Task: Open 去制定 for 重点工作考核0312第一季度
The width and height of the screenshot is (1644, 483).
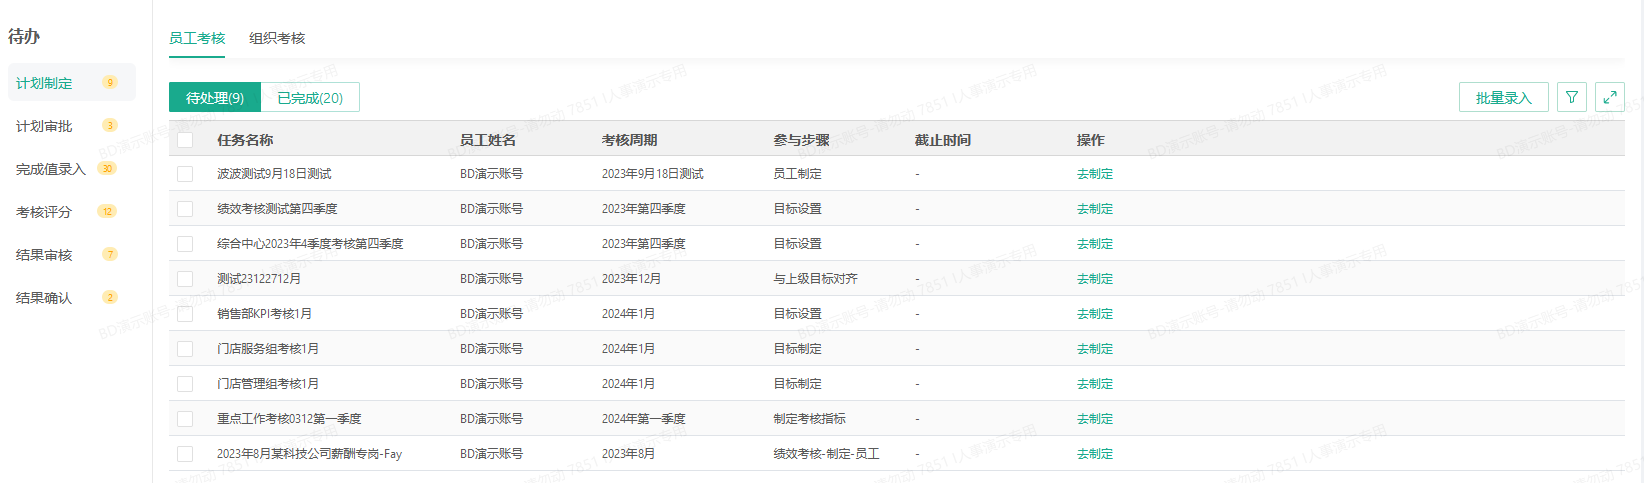Action: pos(1094,419)
